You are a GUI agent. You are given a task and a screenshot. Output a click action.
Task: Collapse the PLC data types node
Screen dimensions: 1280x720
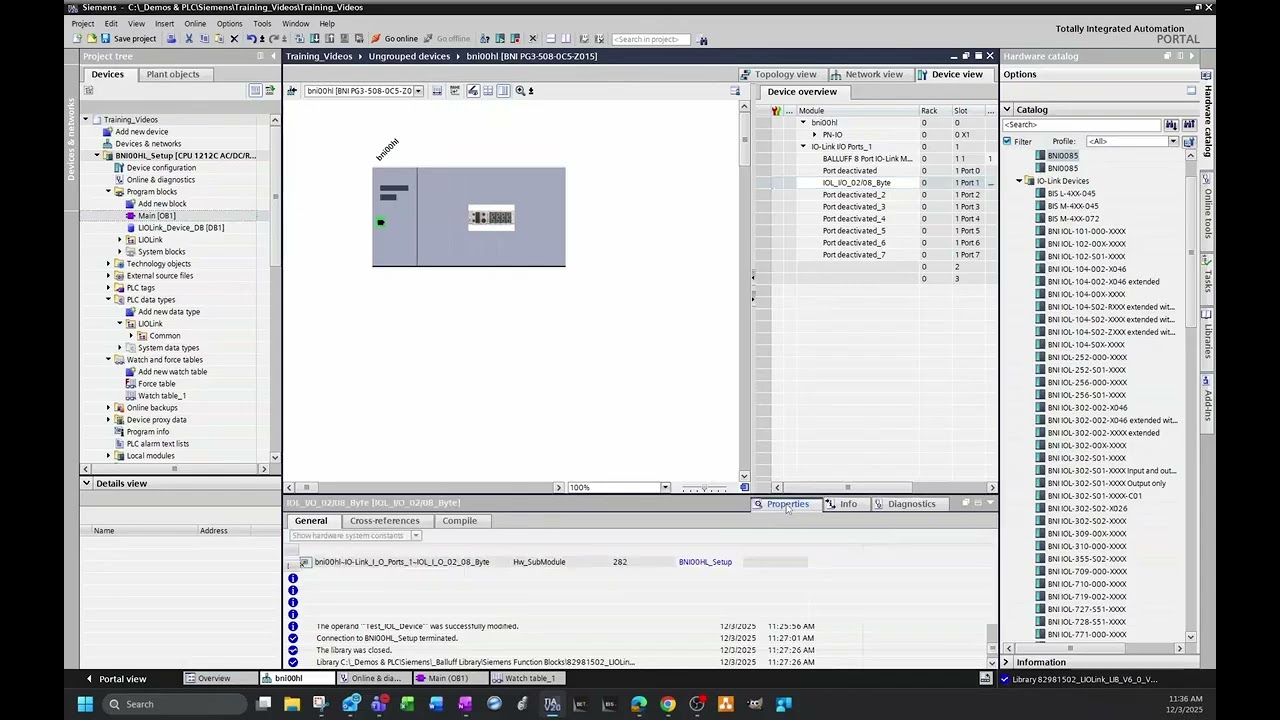coord(108,300)
